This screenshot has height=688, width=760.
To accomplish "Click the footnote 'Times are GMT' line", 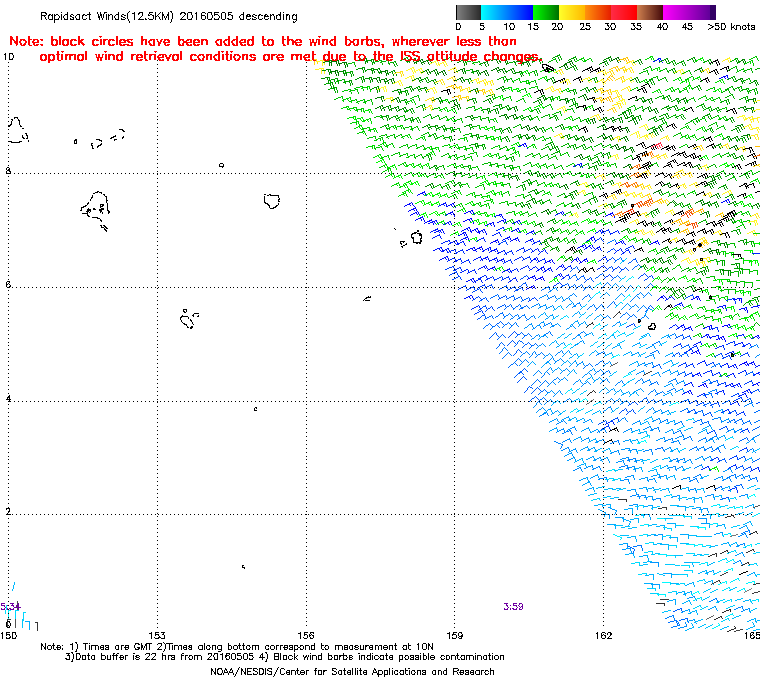I will 237,647.
